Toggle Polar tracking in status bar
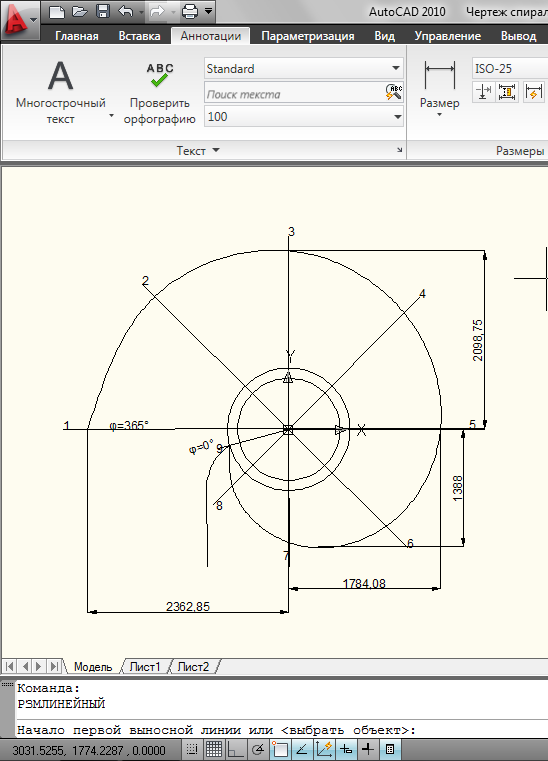This screenshot has width=548, height=761. [258, 750]
